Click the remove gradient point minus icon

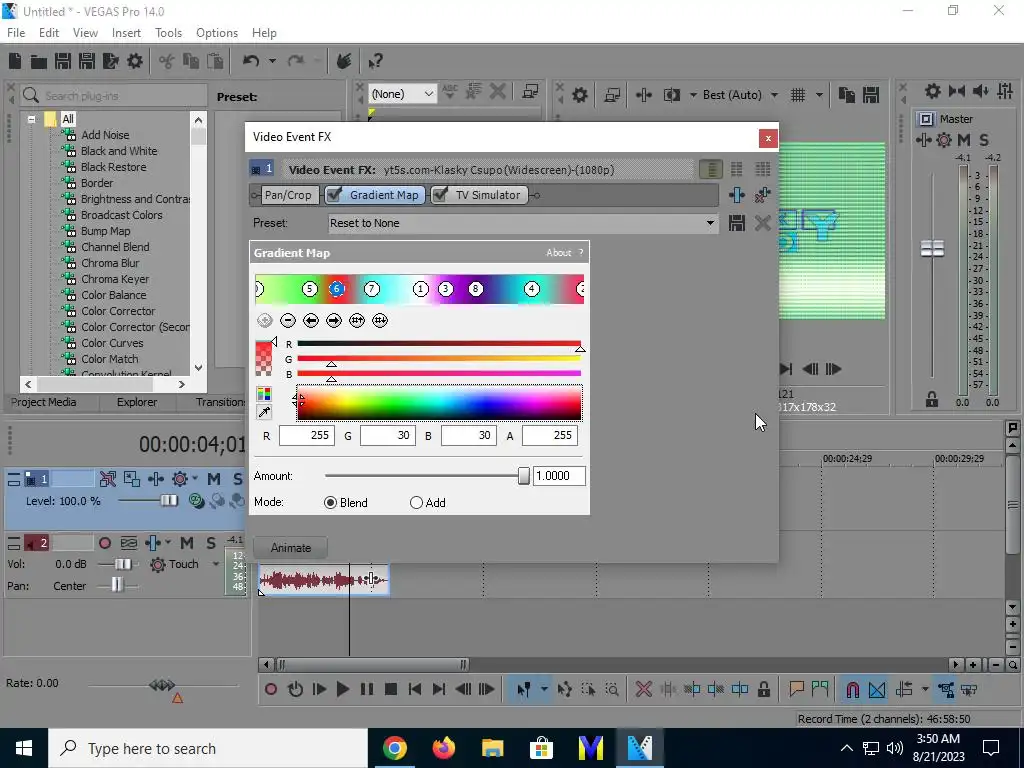click(x=288, y=320)
